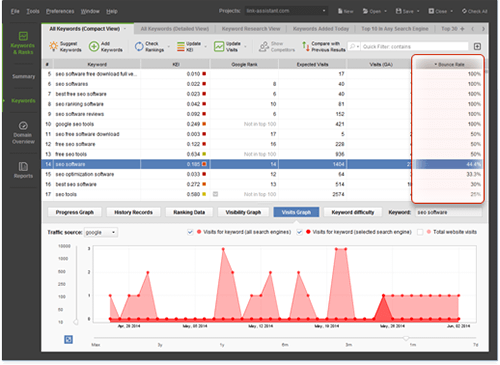Click the plus icon to add workspace tab
The height and width of the screenshot is (365, 500).
tap(462, 29)
